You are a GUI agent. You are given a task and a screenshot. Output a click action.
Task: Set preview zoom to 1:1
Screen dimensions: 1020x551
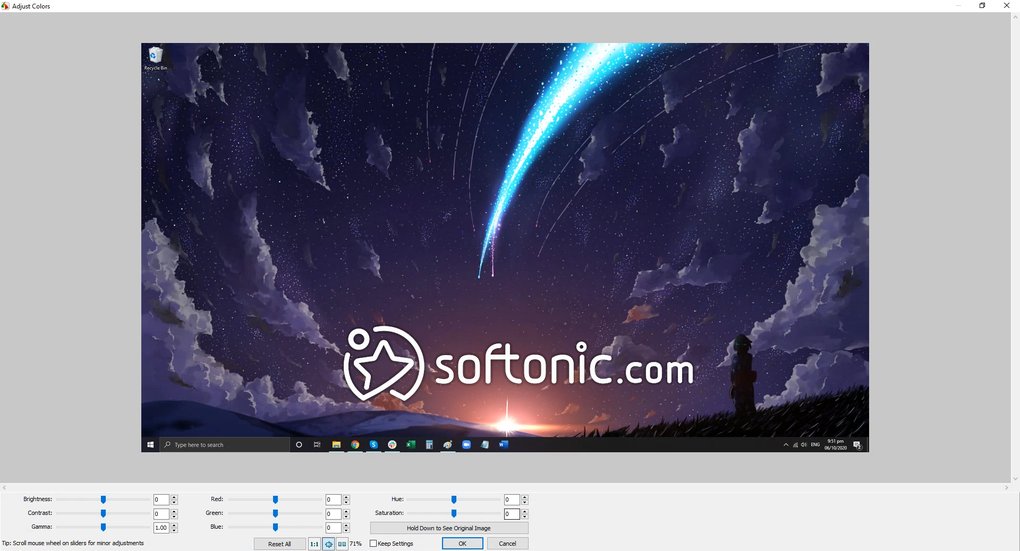(314, 544)
